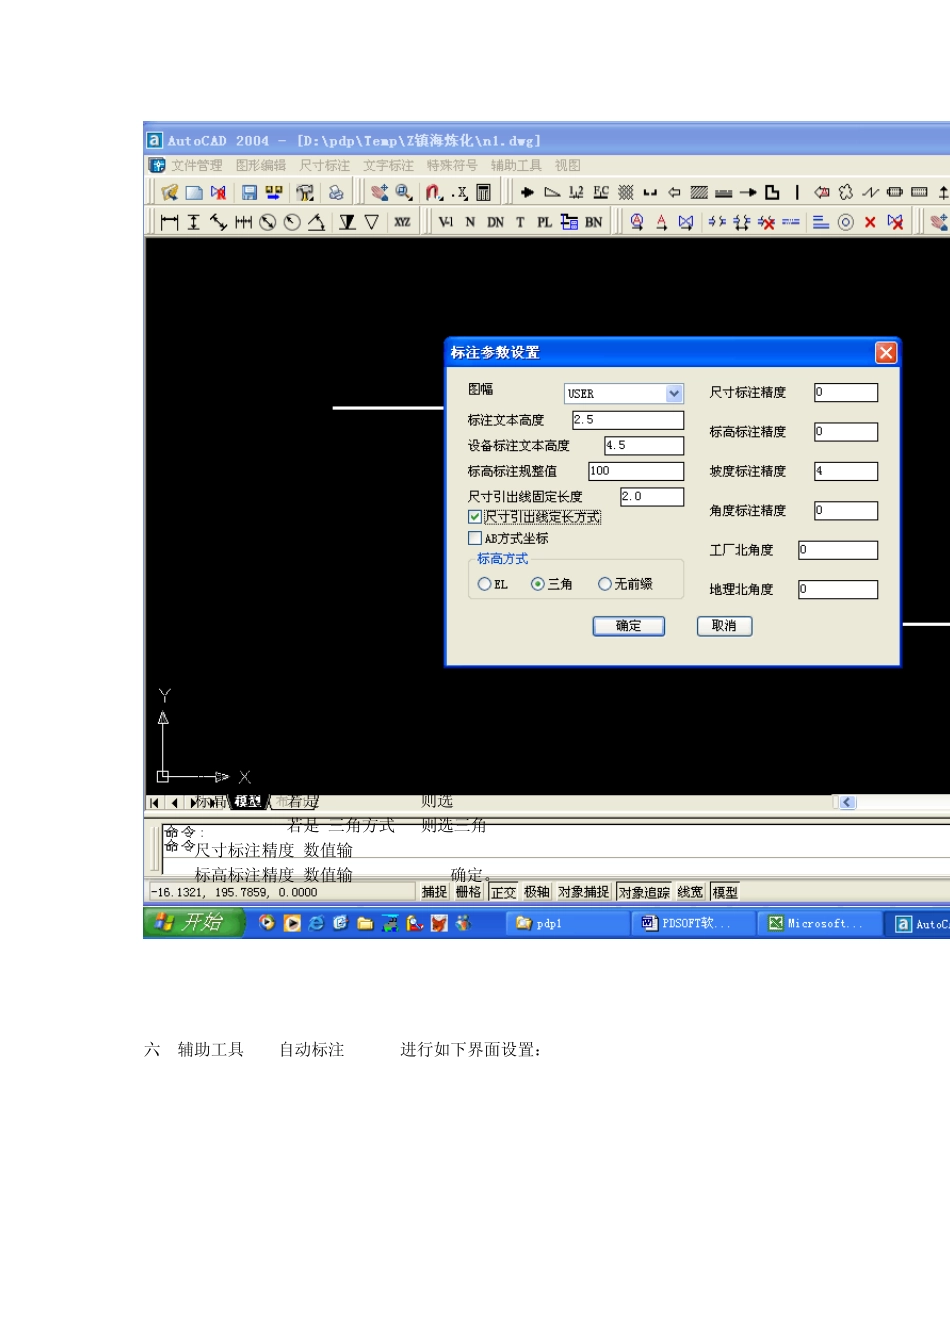Click the EC toolbar icon
Viewport: 950px width, 1344px height.
point(601,192)
